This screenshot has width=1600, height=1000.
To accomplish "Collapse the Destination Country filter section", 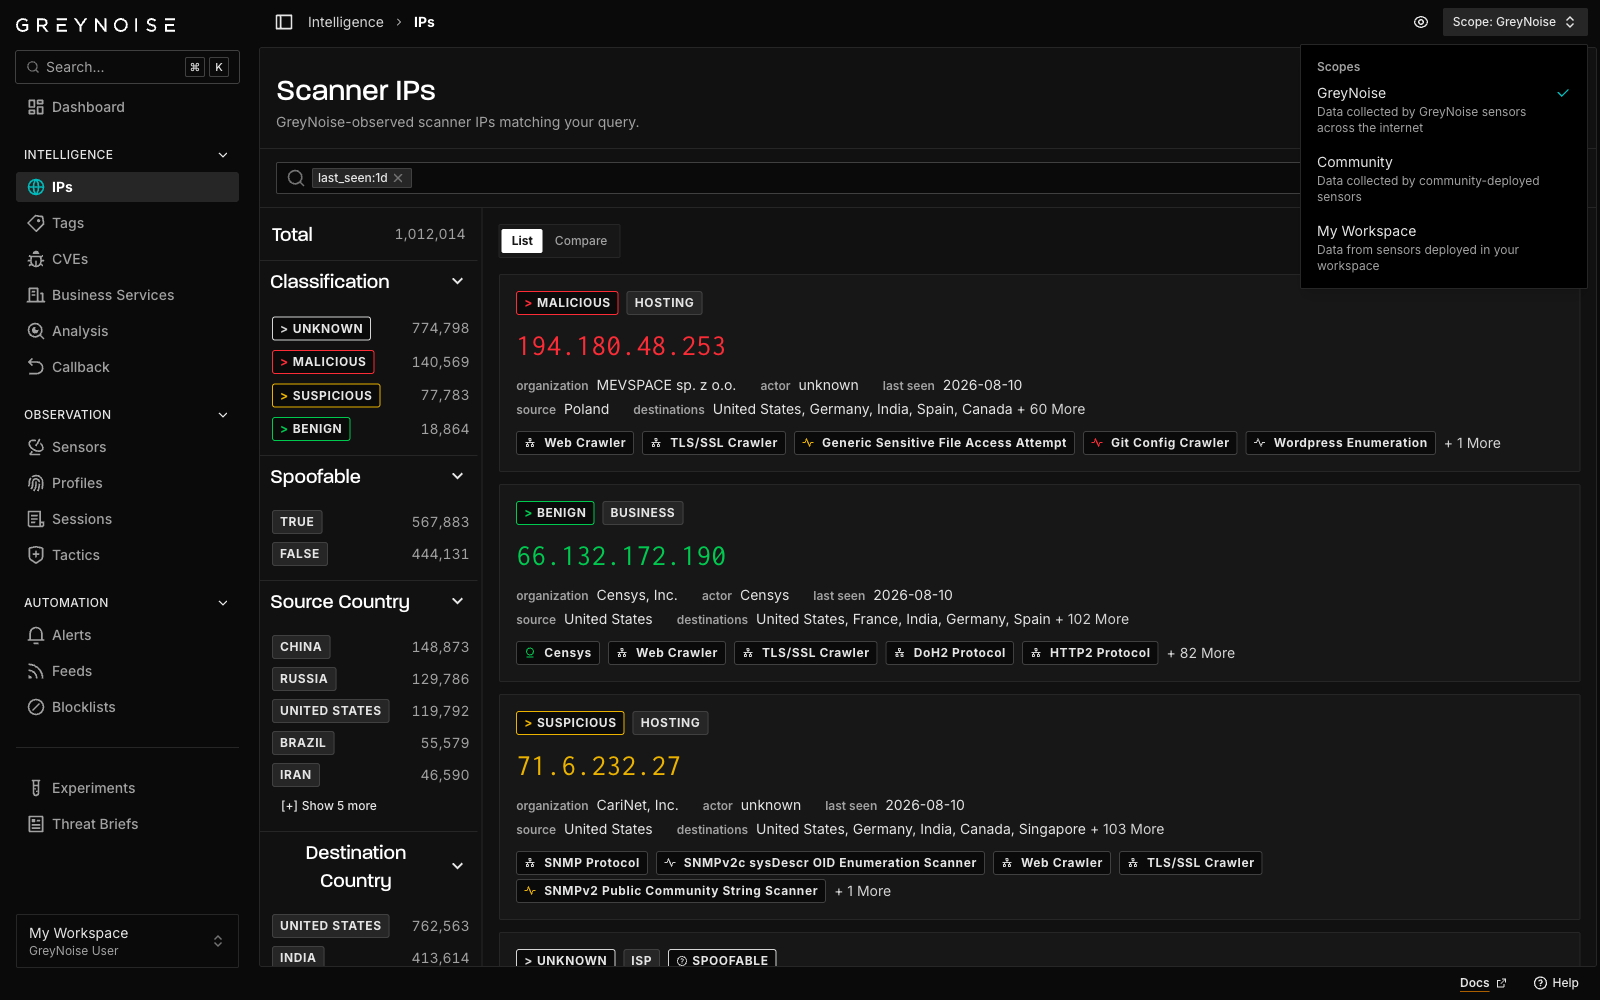I will 458,866.
